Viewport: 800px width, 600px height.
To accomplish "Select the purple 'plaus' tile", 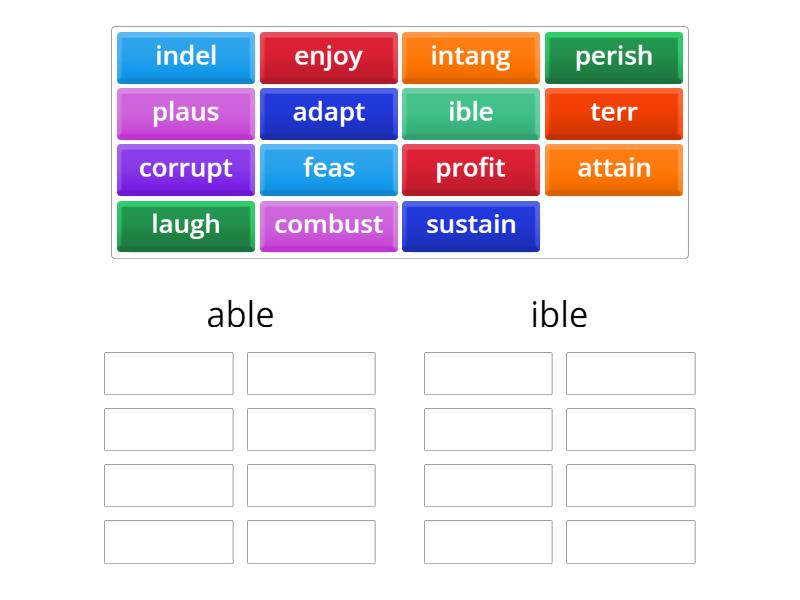I will [x=185, y=113].
